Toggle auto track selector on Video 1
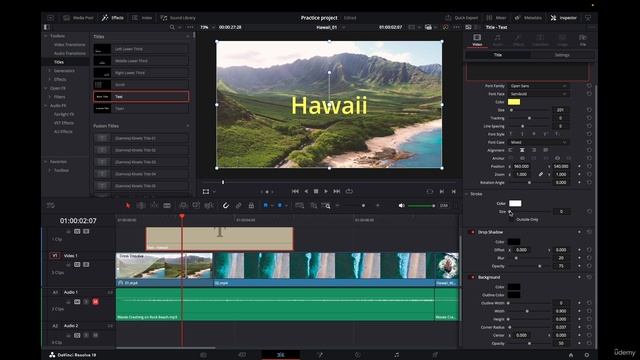640x360 pixels. [77, 264]
